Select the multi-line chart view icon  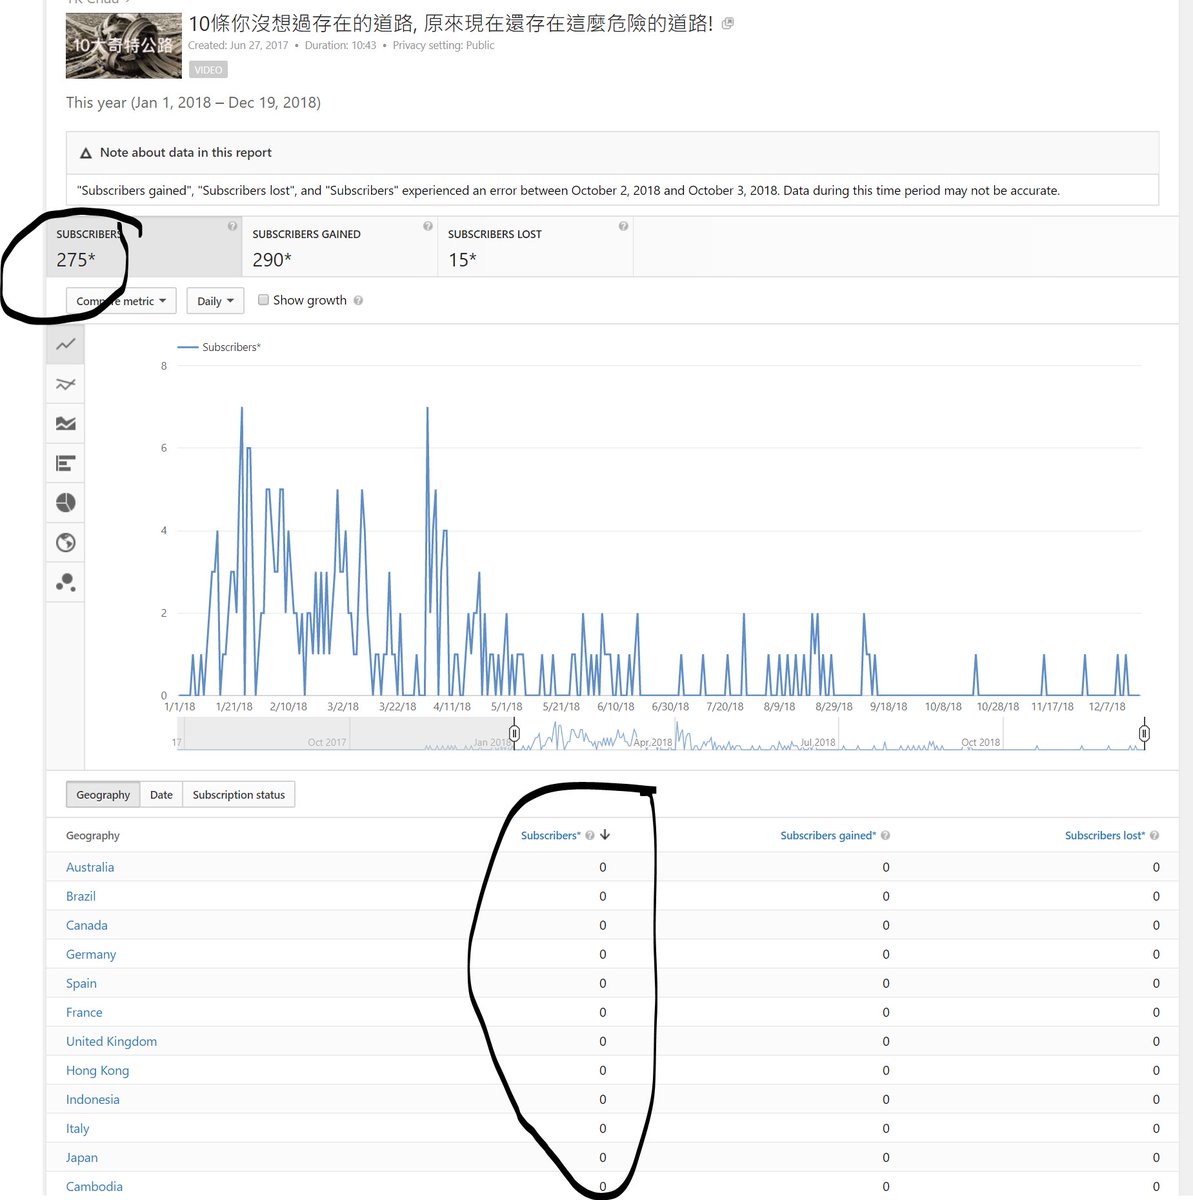(66, 384)
